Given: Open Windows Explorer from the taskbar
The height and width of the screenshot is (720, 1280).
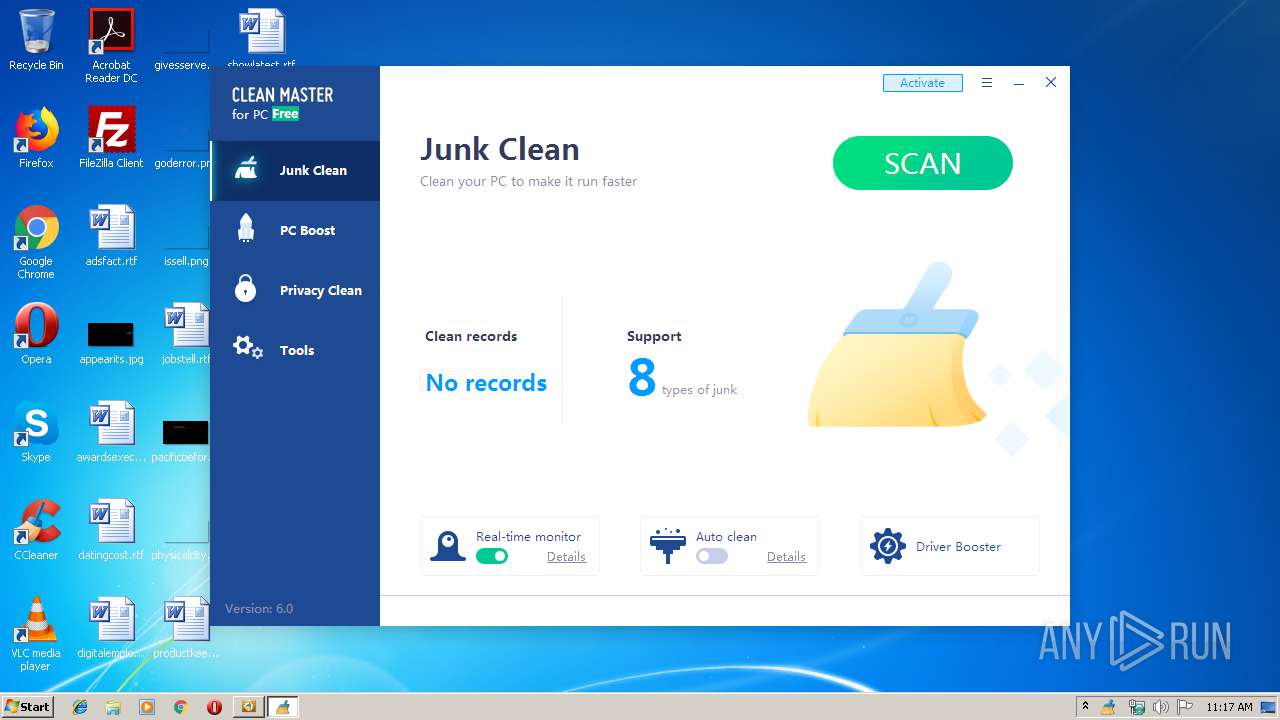Looking at the screenshot, I should pos(113,707).
